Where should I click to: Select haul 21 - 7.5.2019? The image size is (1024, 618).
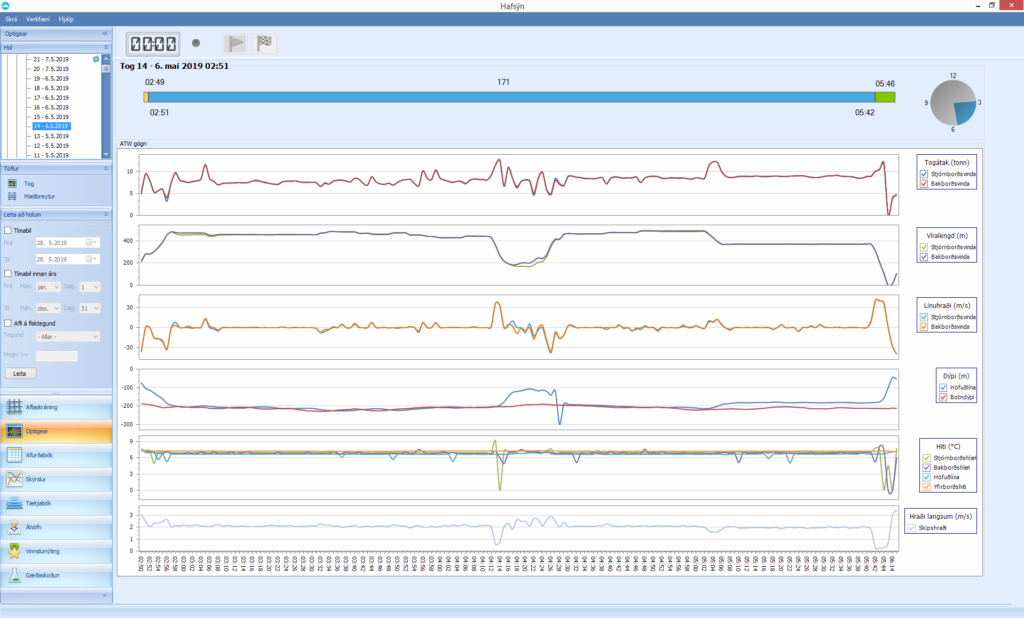[51, 59]
